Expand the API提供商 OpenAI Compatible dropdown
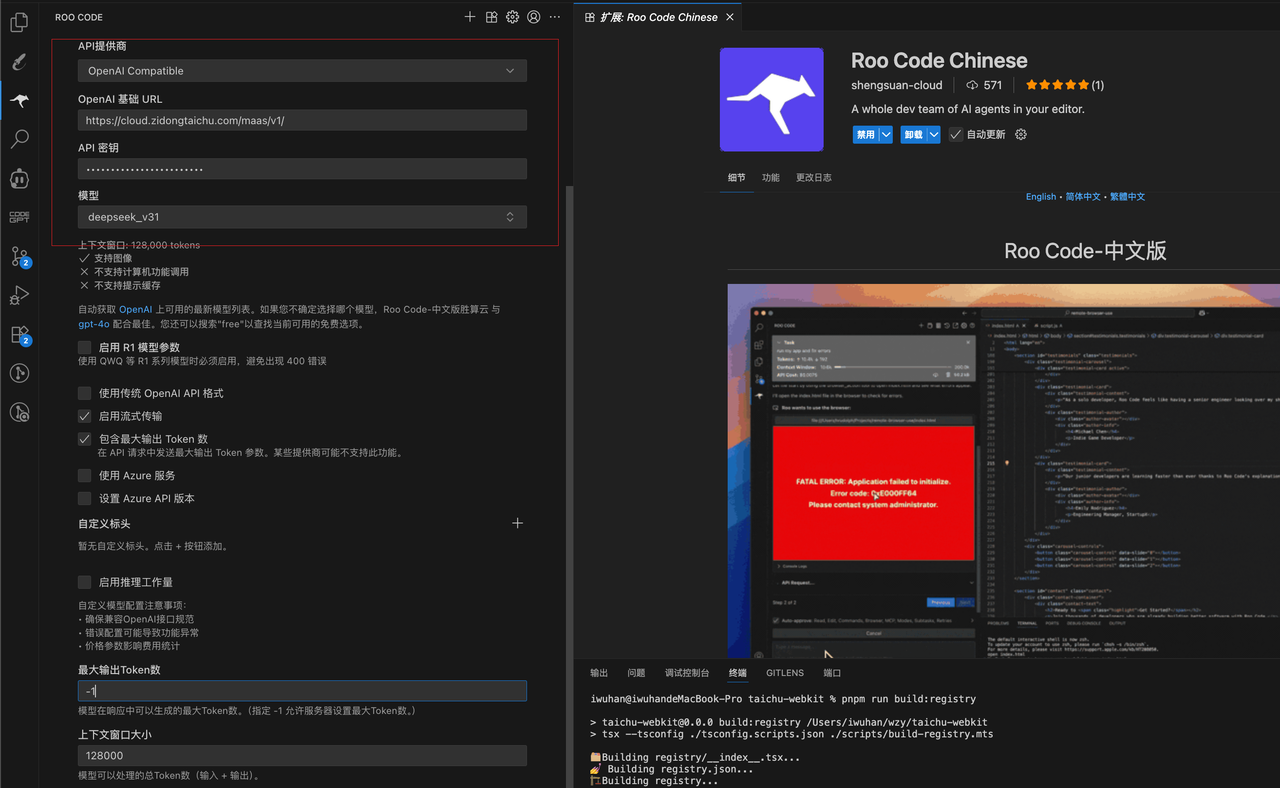This screenshot has height=788, width=1280. (302, 71)
